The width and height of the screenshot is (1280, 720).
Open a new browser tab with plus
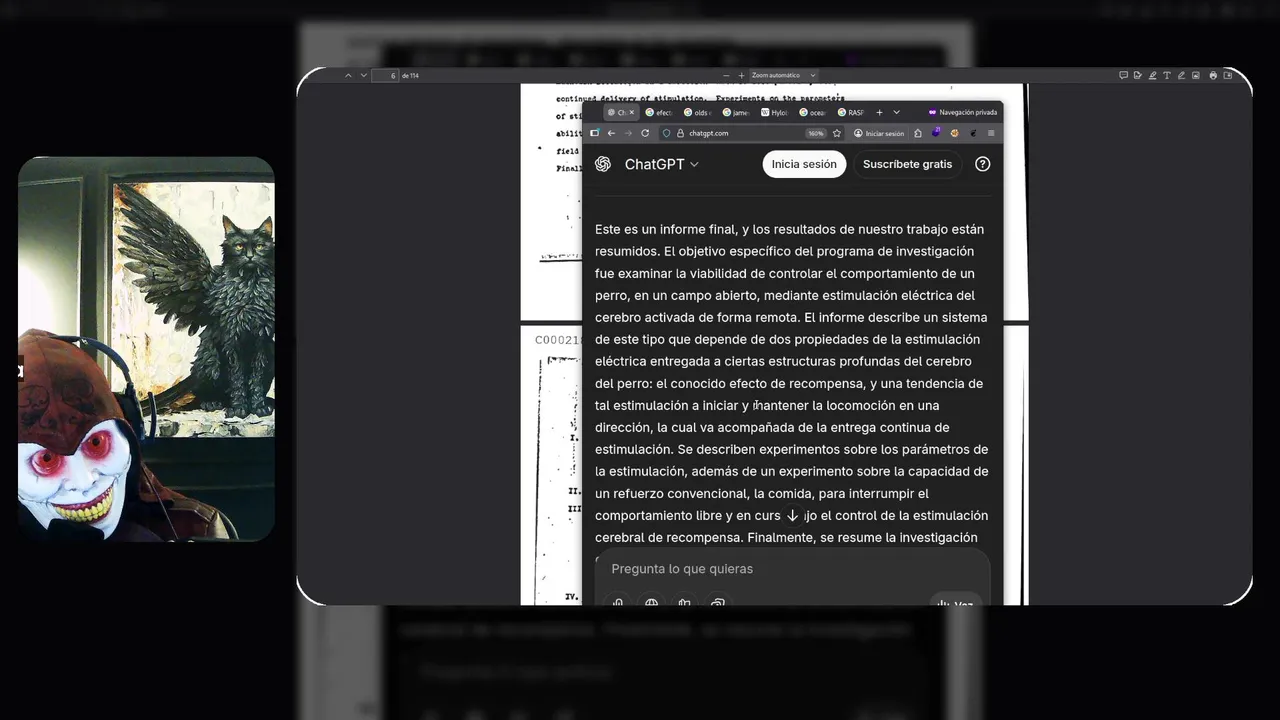[x=879, y=113]
